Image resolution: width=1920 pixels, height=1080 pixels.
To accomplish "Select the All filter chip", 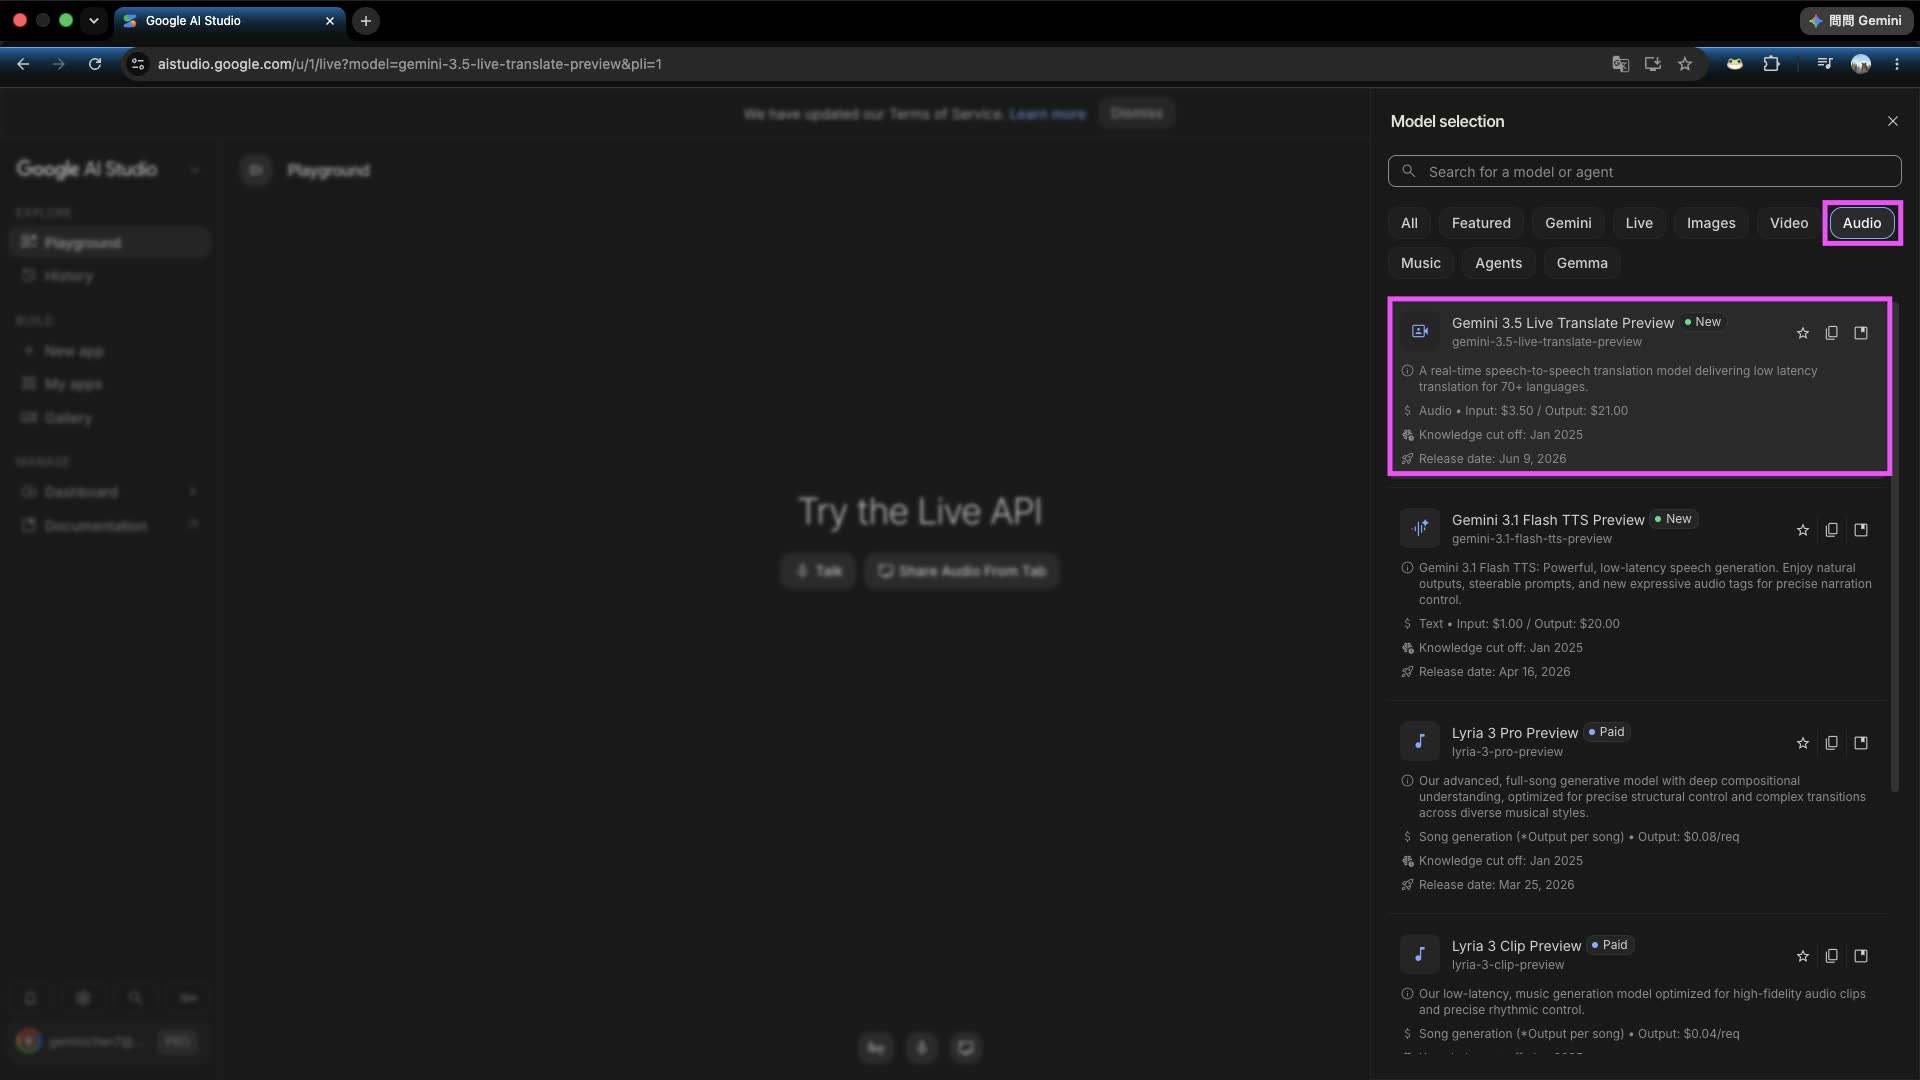I will pyautogui.click(x=1409, y=223).
